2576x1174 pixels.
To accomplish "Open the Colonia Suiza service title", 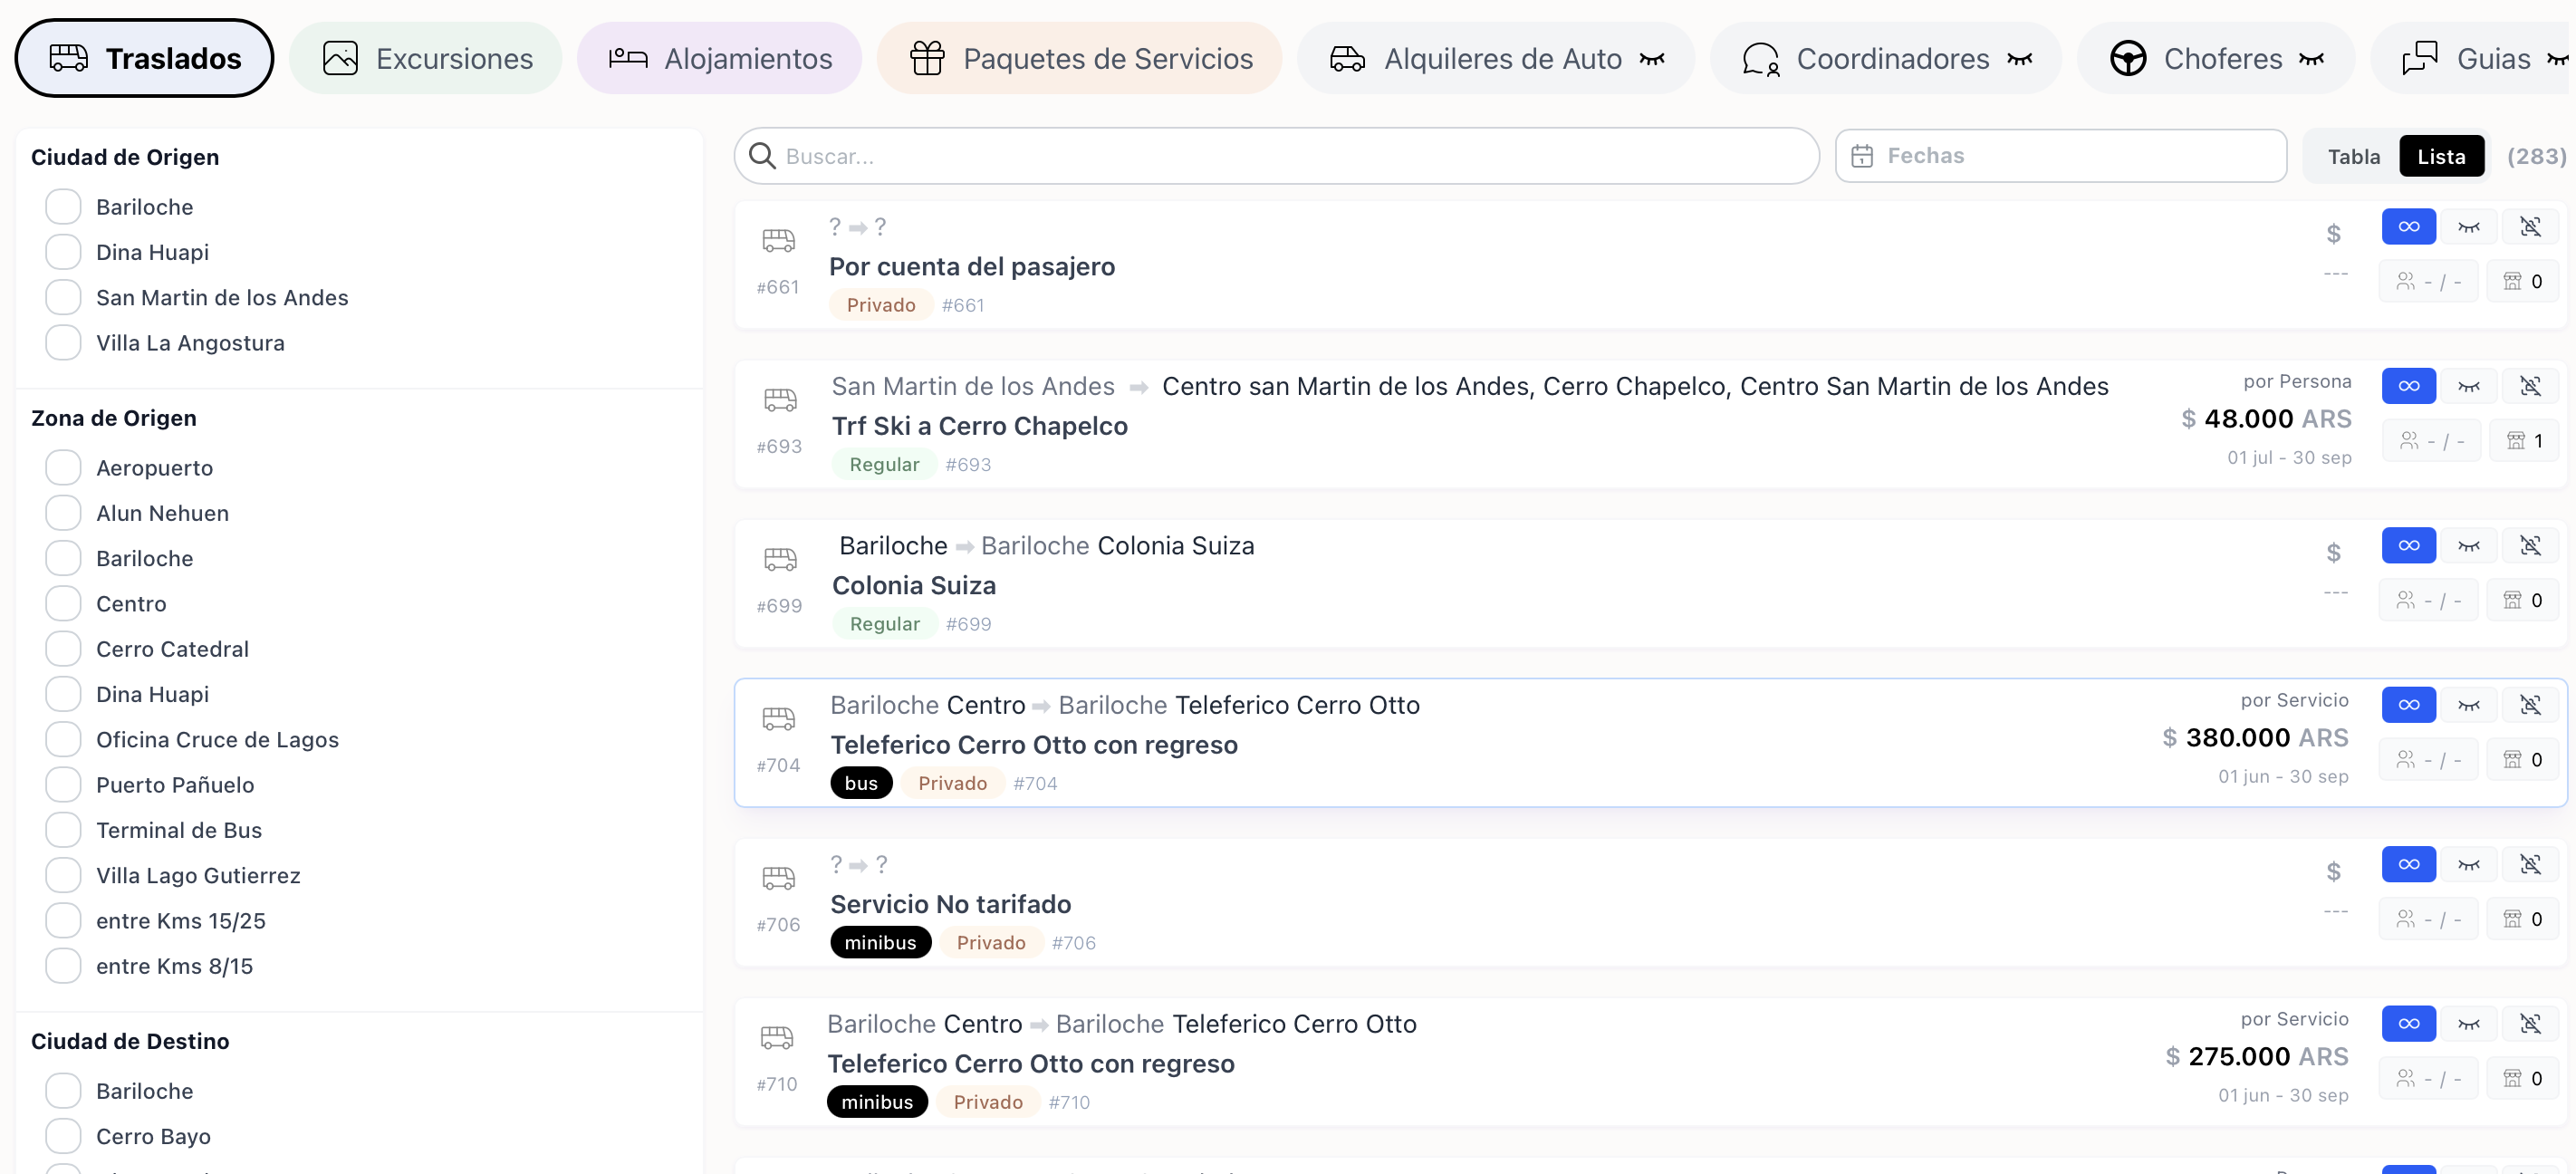I will click(x=914, y=585).
